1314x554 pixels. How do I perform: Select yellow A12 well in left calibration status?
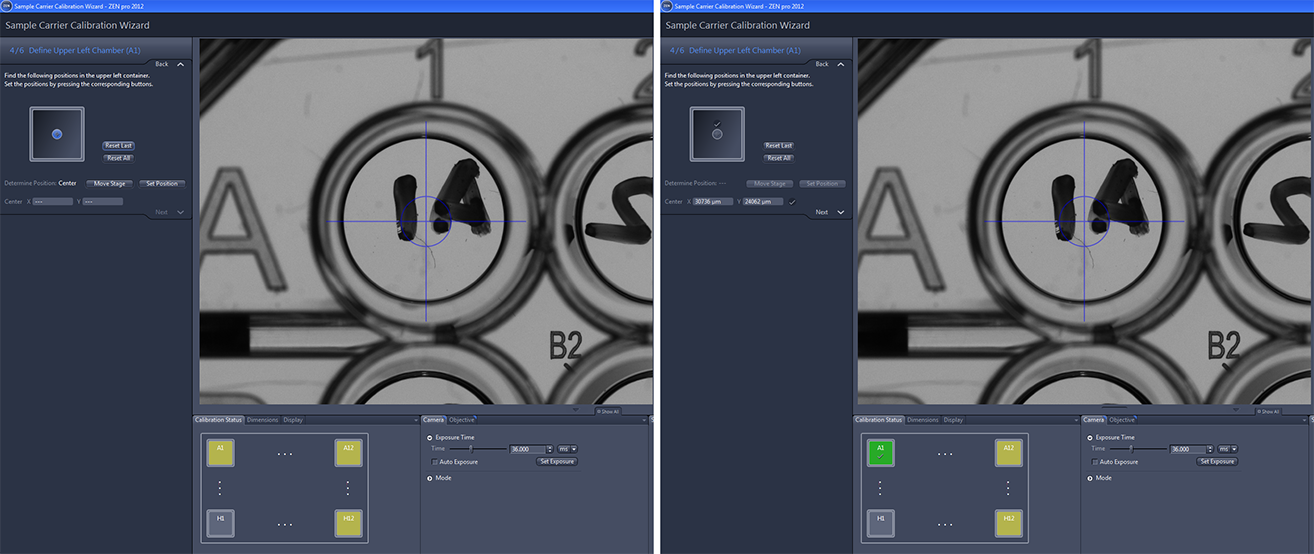(x=348, y=453)
